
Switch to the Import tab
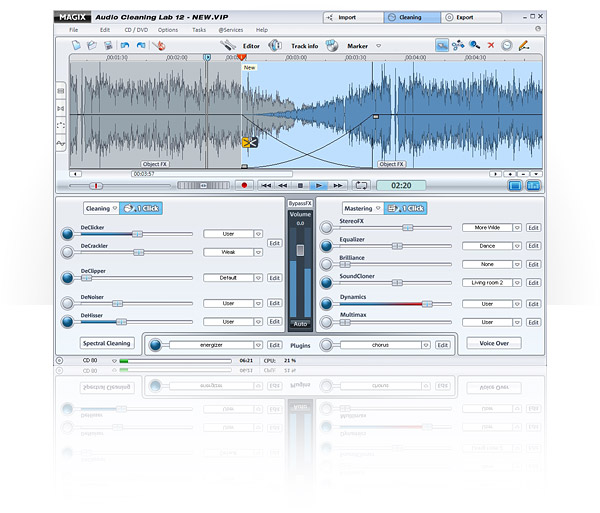coord(353,18)
